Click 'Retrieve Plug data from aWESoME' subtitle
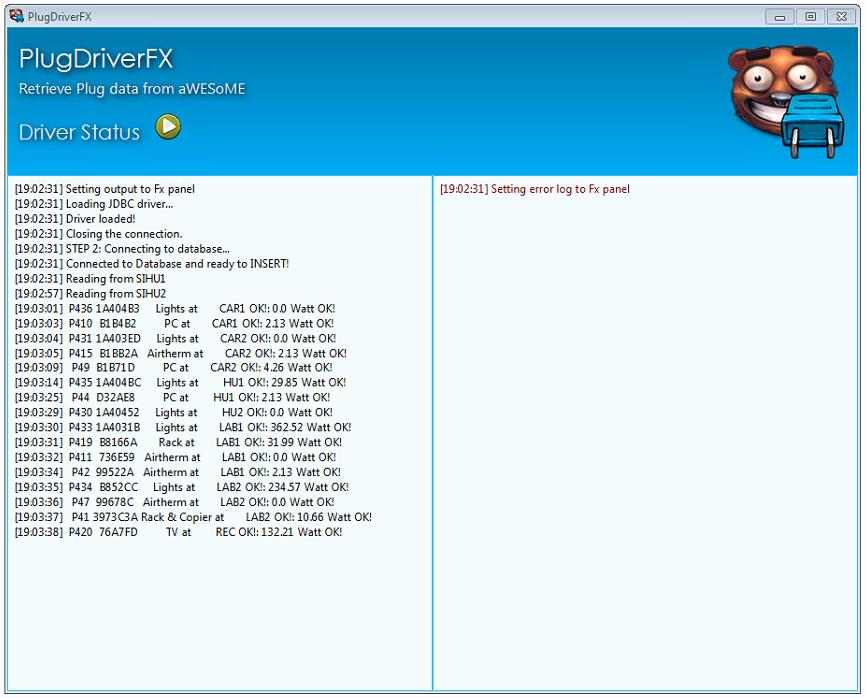The image size is (866, 698). click(x=132, y=89)
